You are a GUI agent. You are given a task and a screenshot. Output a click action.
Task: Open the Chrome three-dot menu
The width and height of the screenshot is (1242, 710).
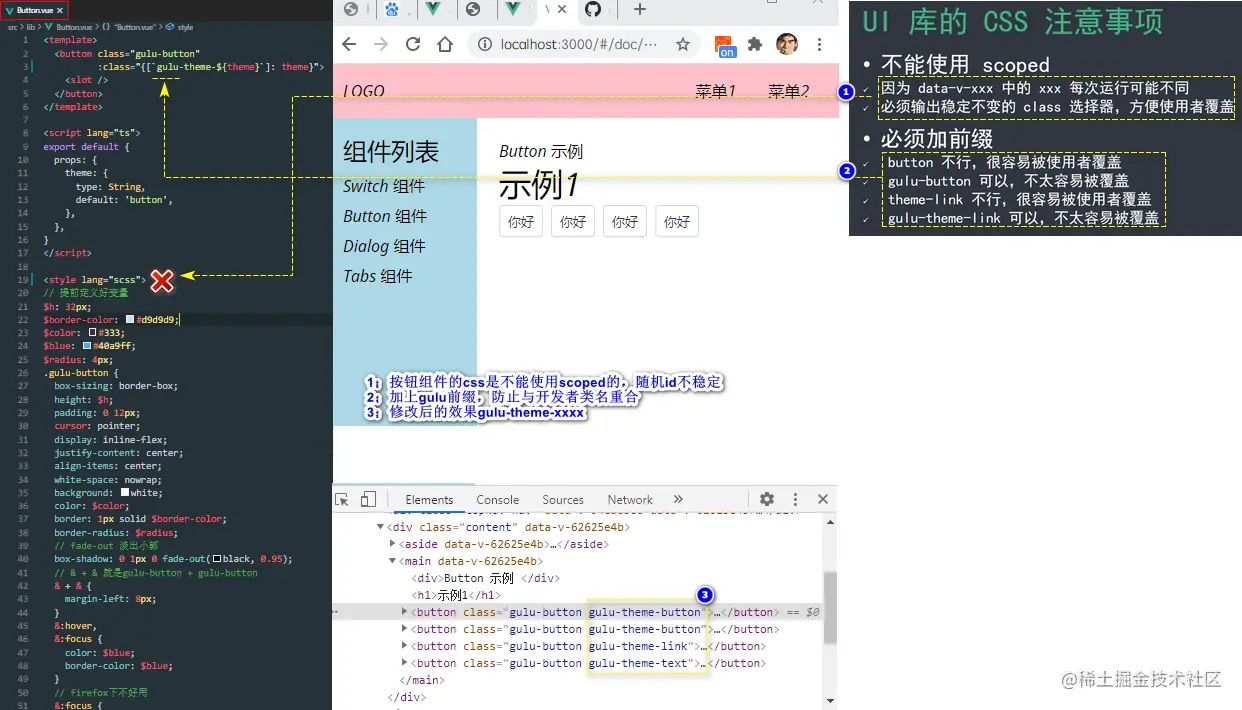tap(820, 45)
